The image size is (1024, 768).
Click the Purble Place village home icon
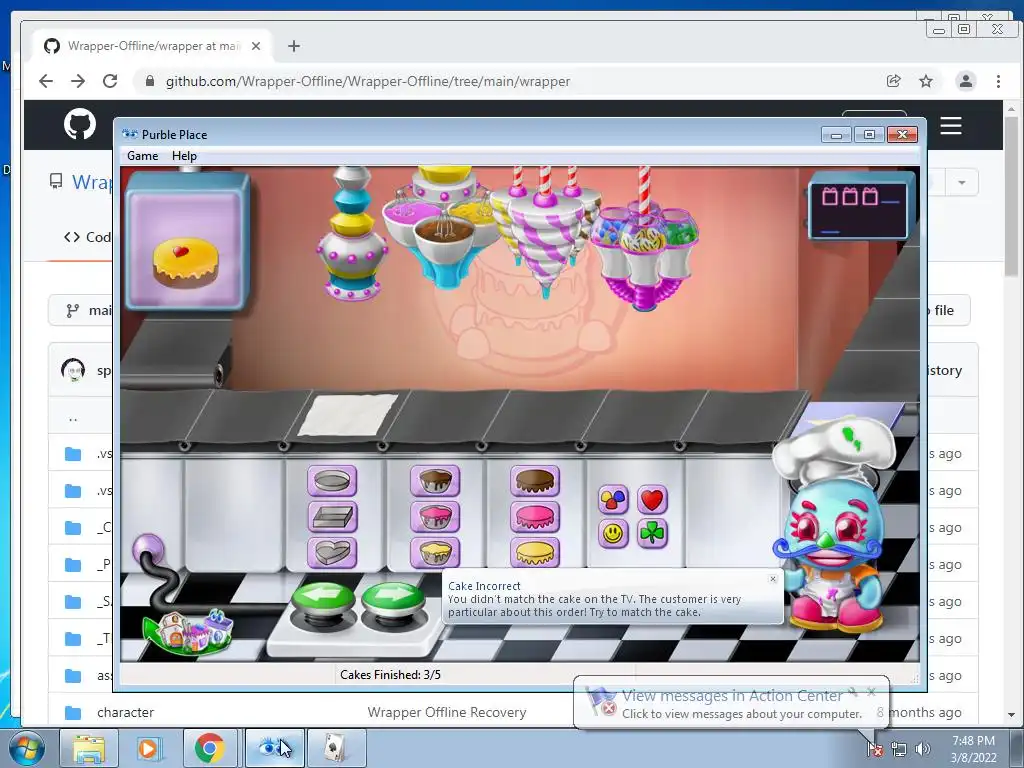tap(189, 631)
